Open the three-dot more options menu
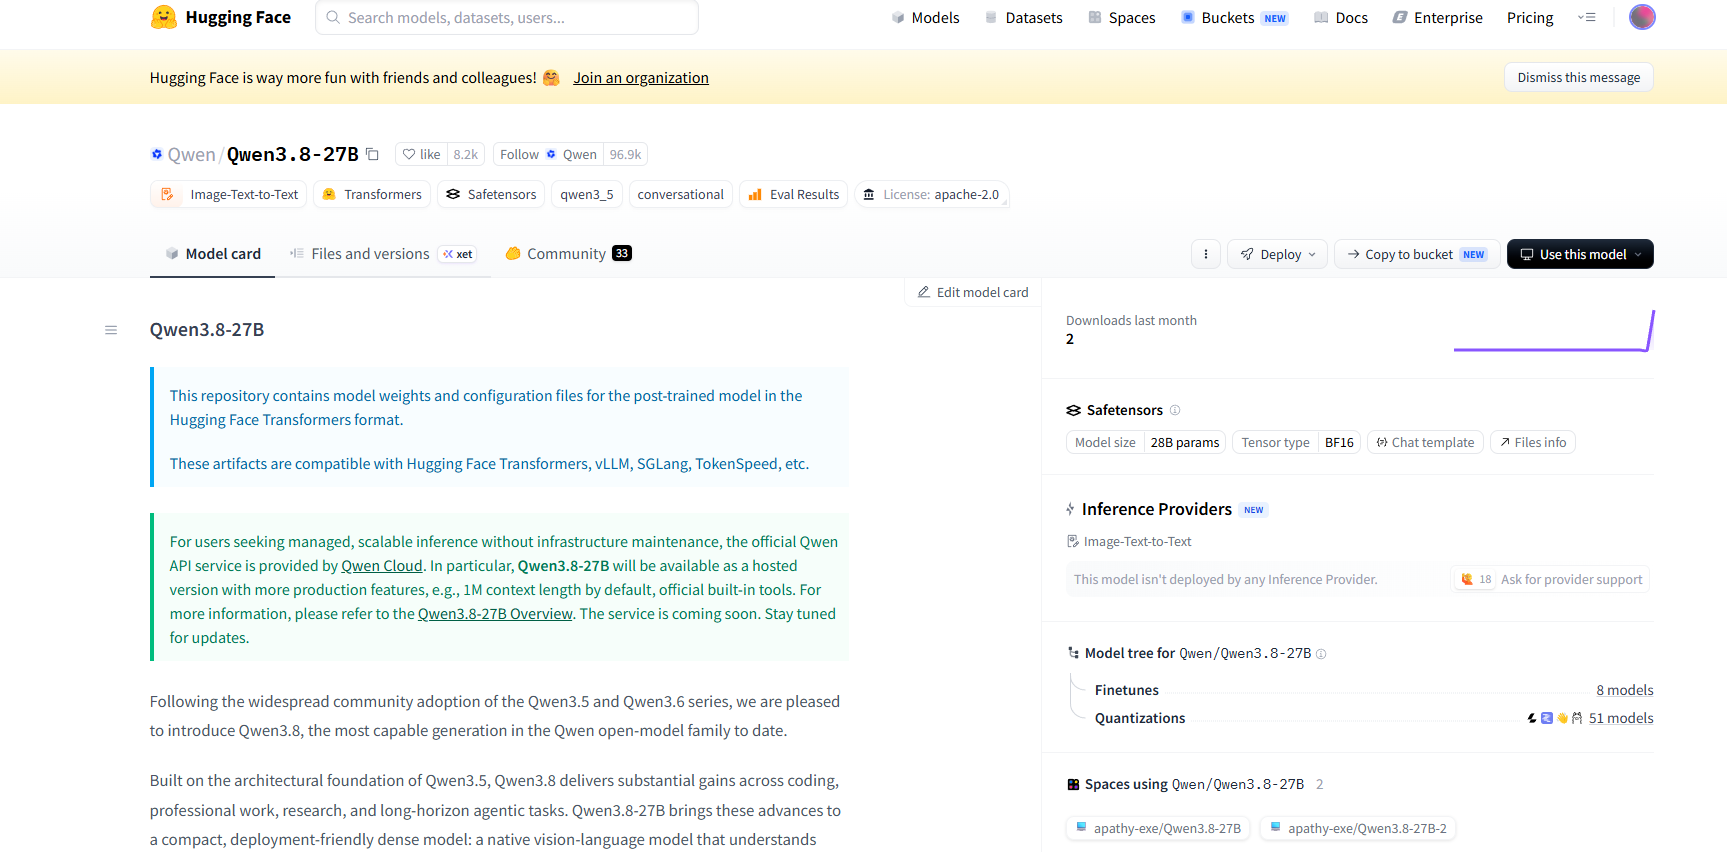The width and height of the screenshot is (1727, 852). [1206, 254]
